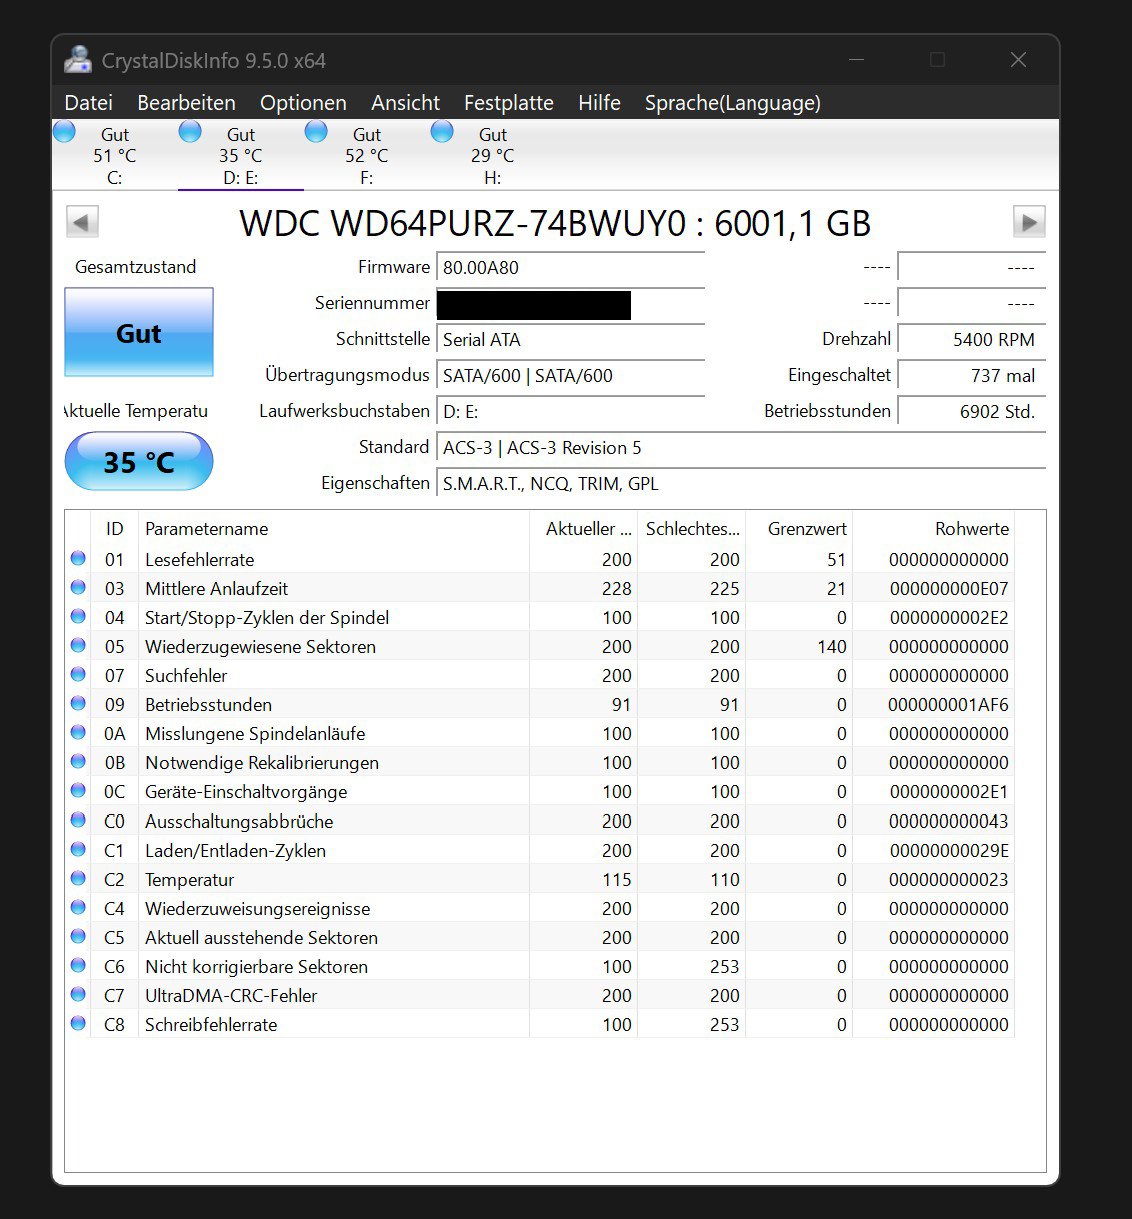
Task: Go to previous disk with left arrow
Action: [82, 222]
